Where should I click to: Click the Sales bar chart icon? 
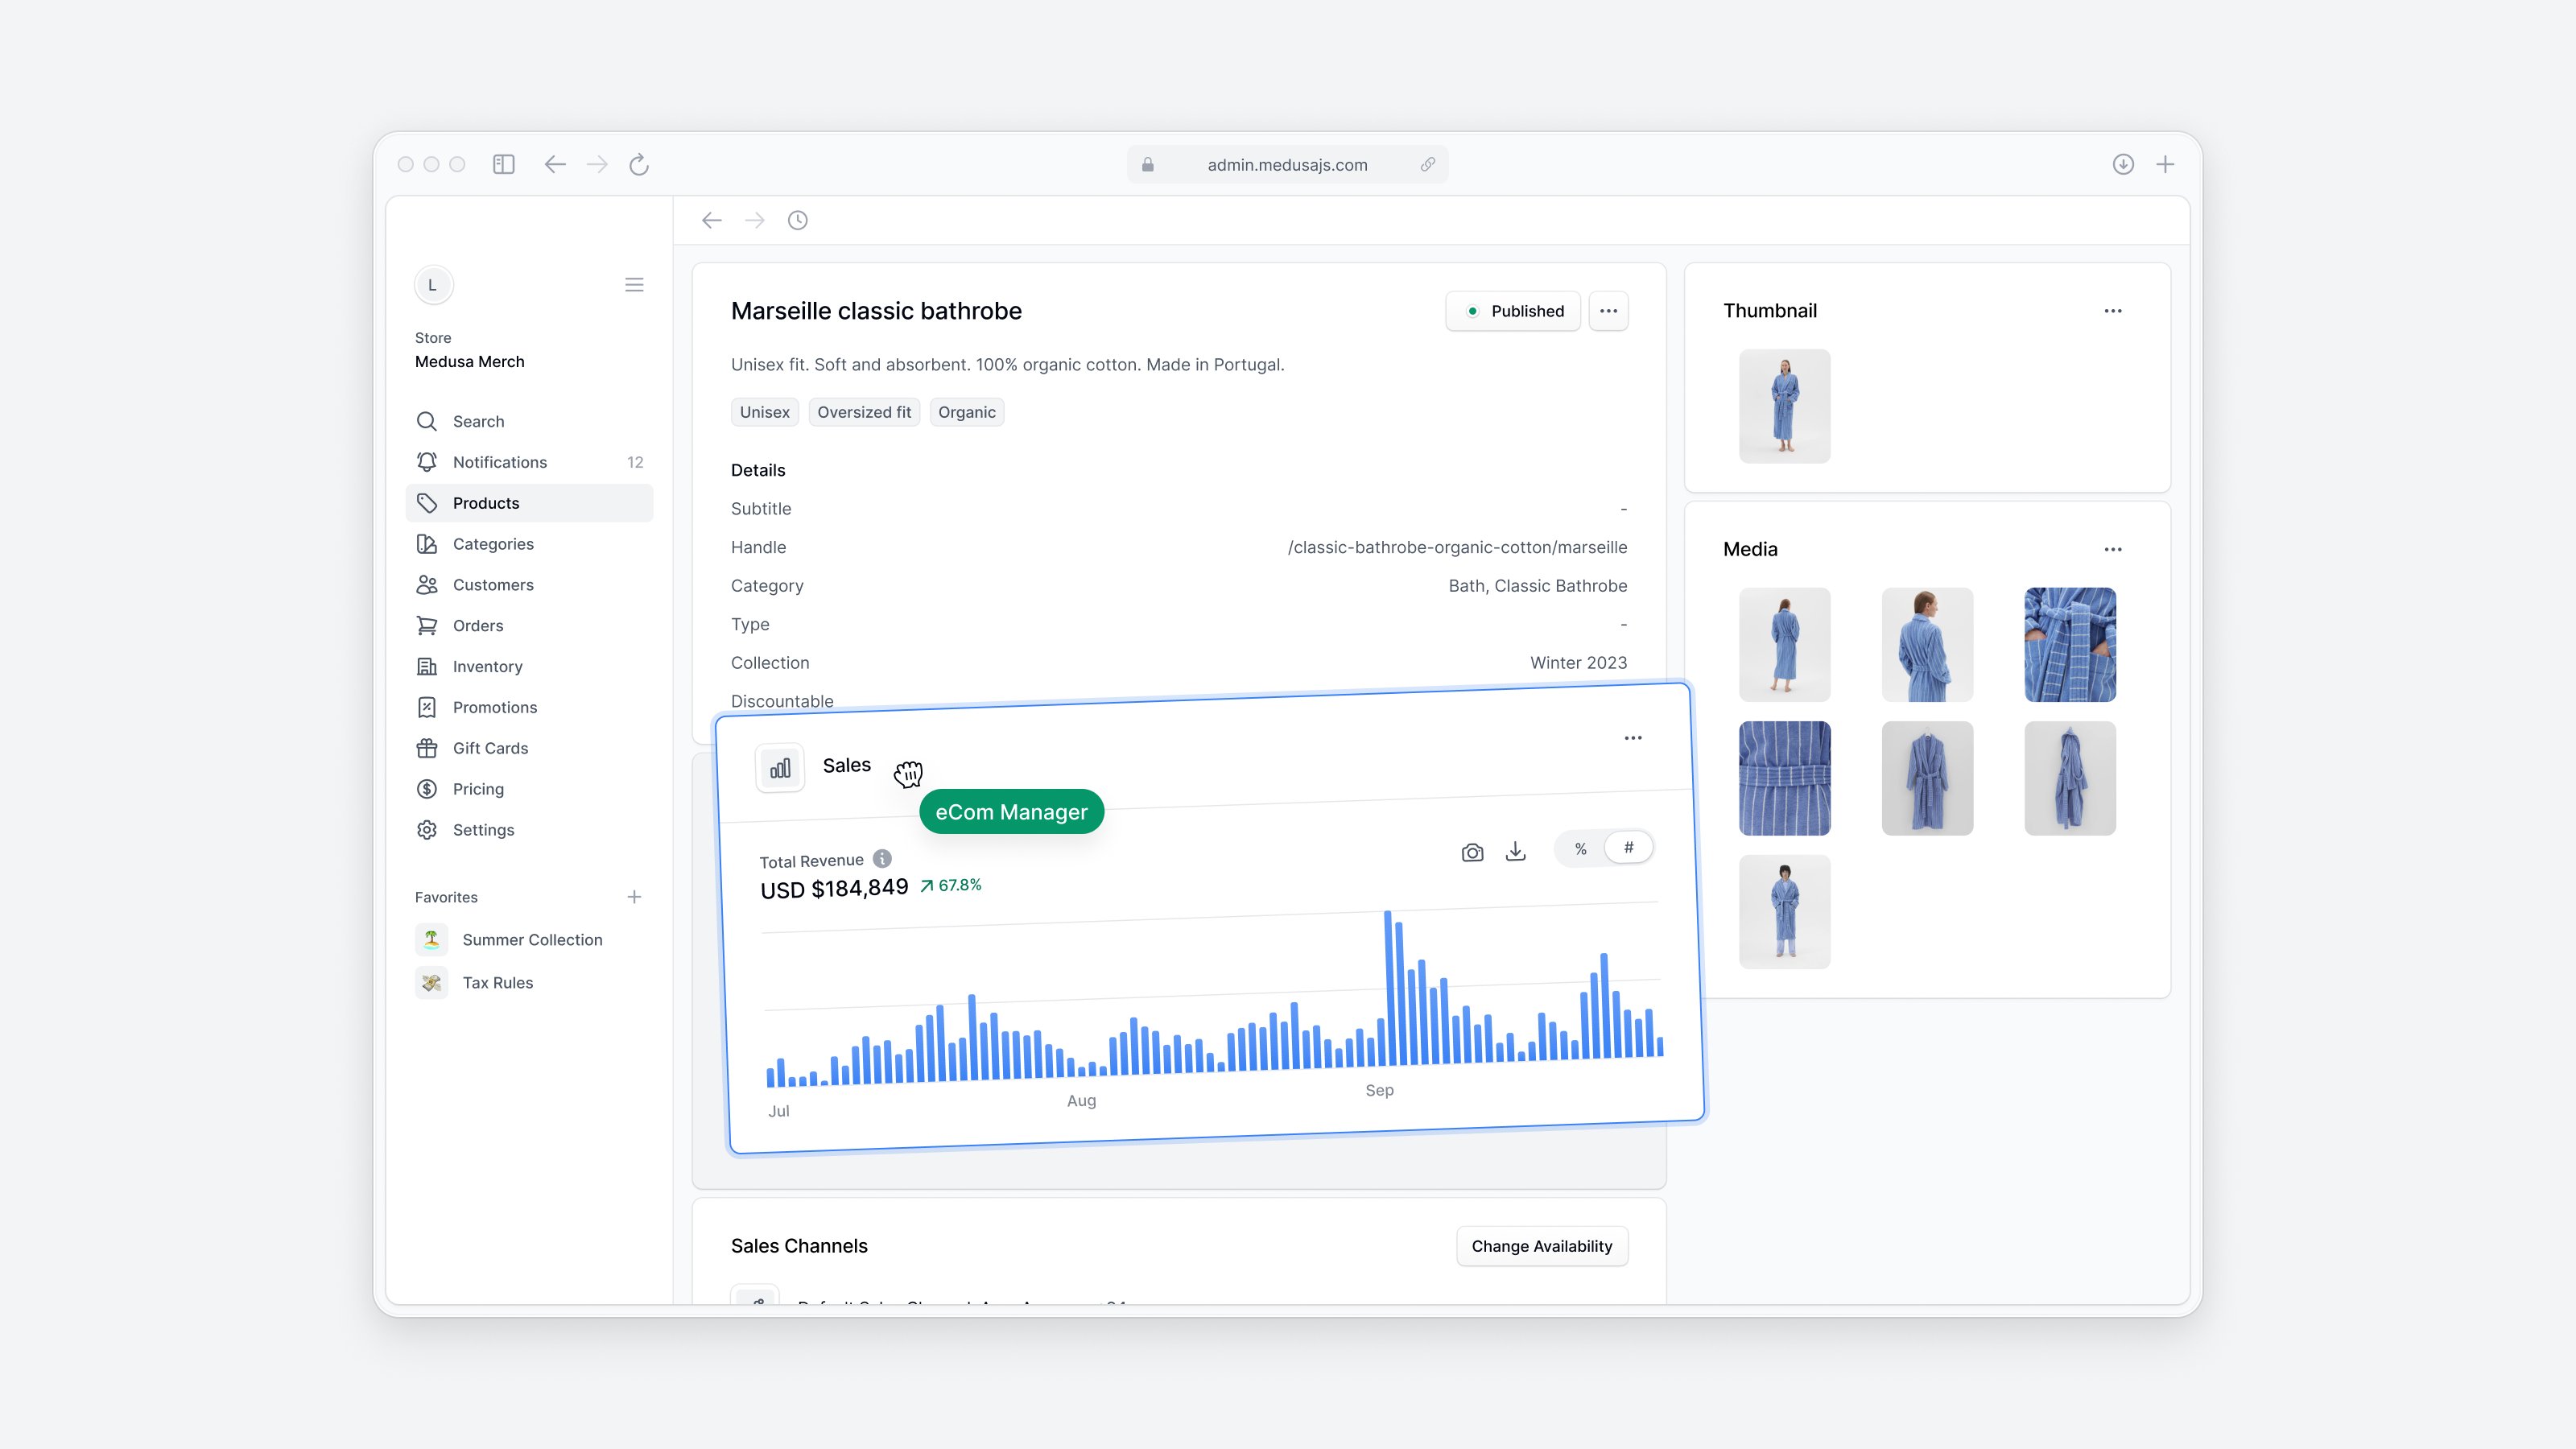click(780, 768)
